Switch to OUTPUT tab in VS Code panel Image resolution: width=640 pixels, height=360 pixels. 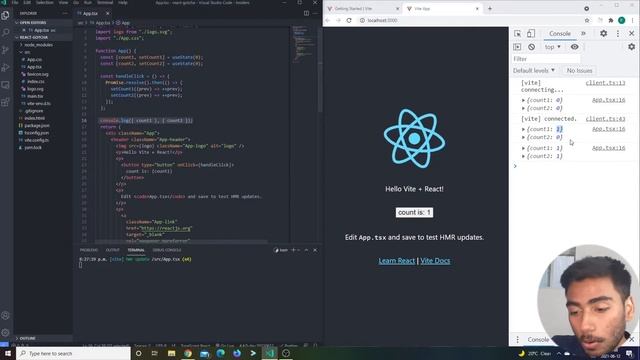click(113, 250)
